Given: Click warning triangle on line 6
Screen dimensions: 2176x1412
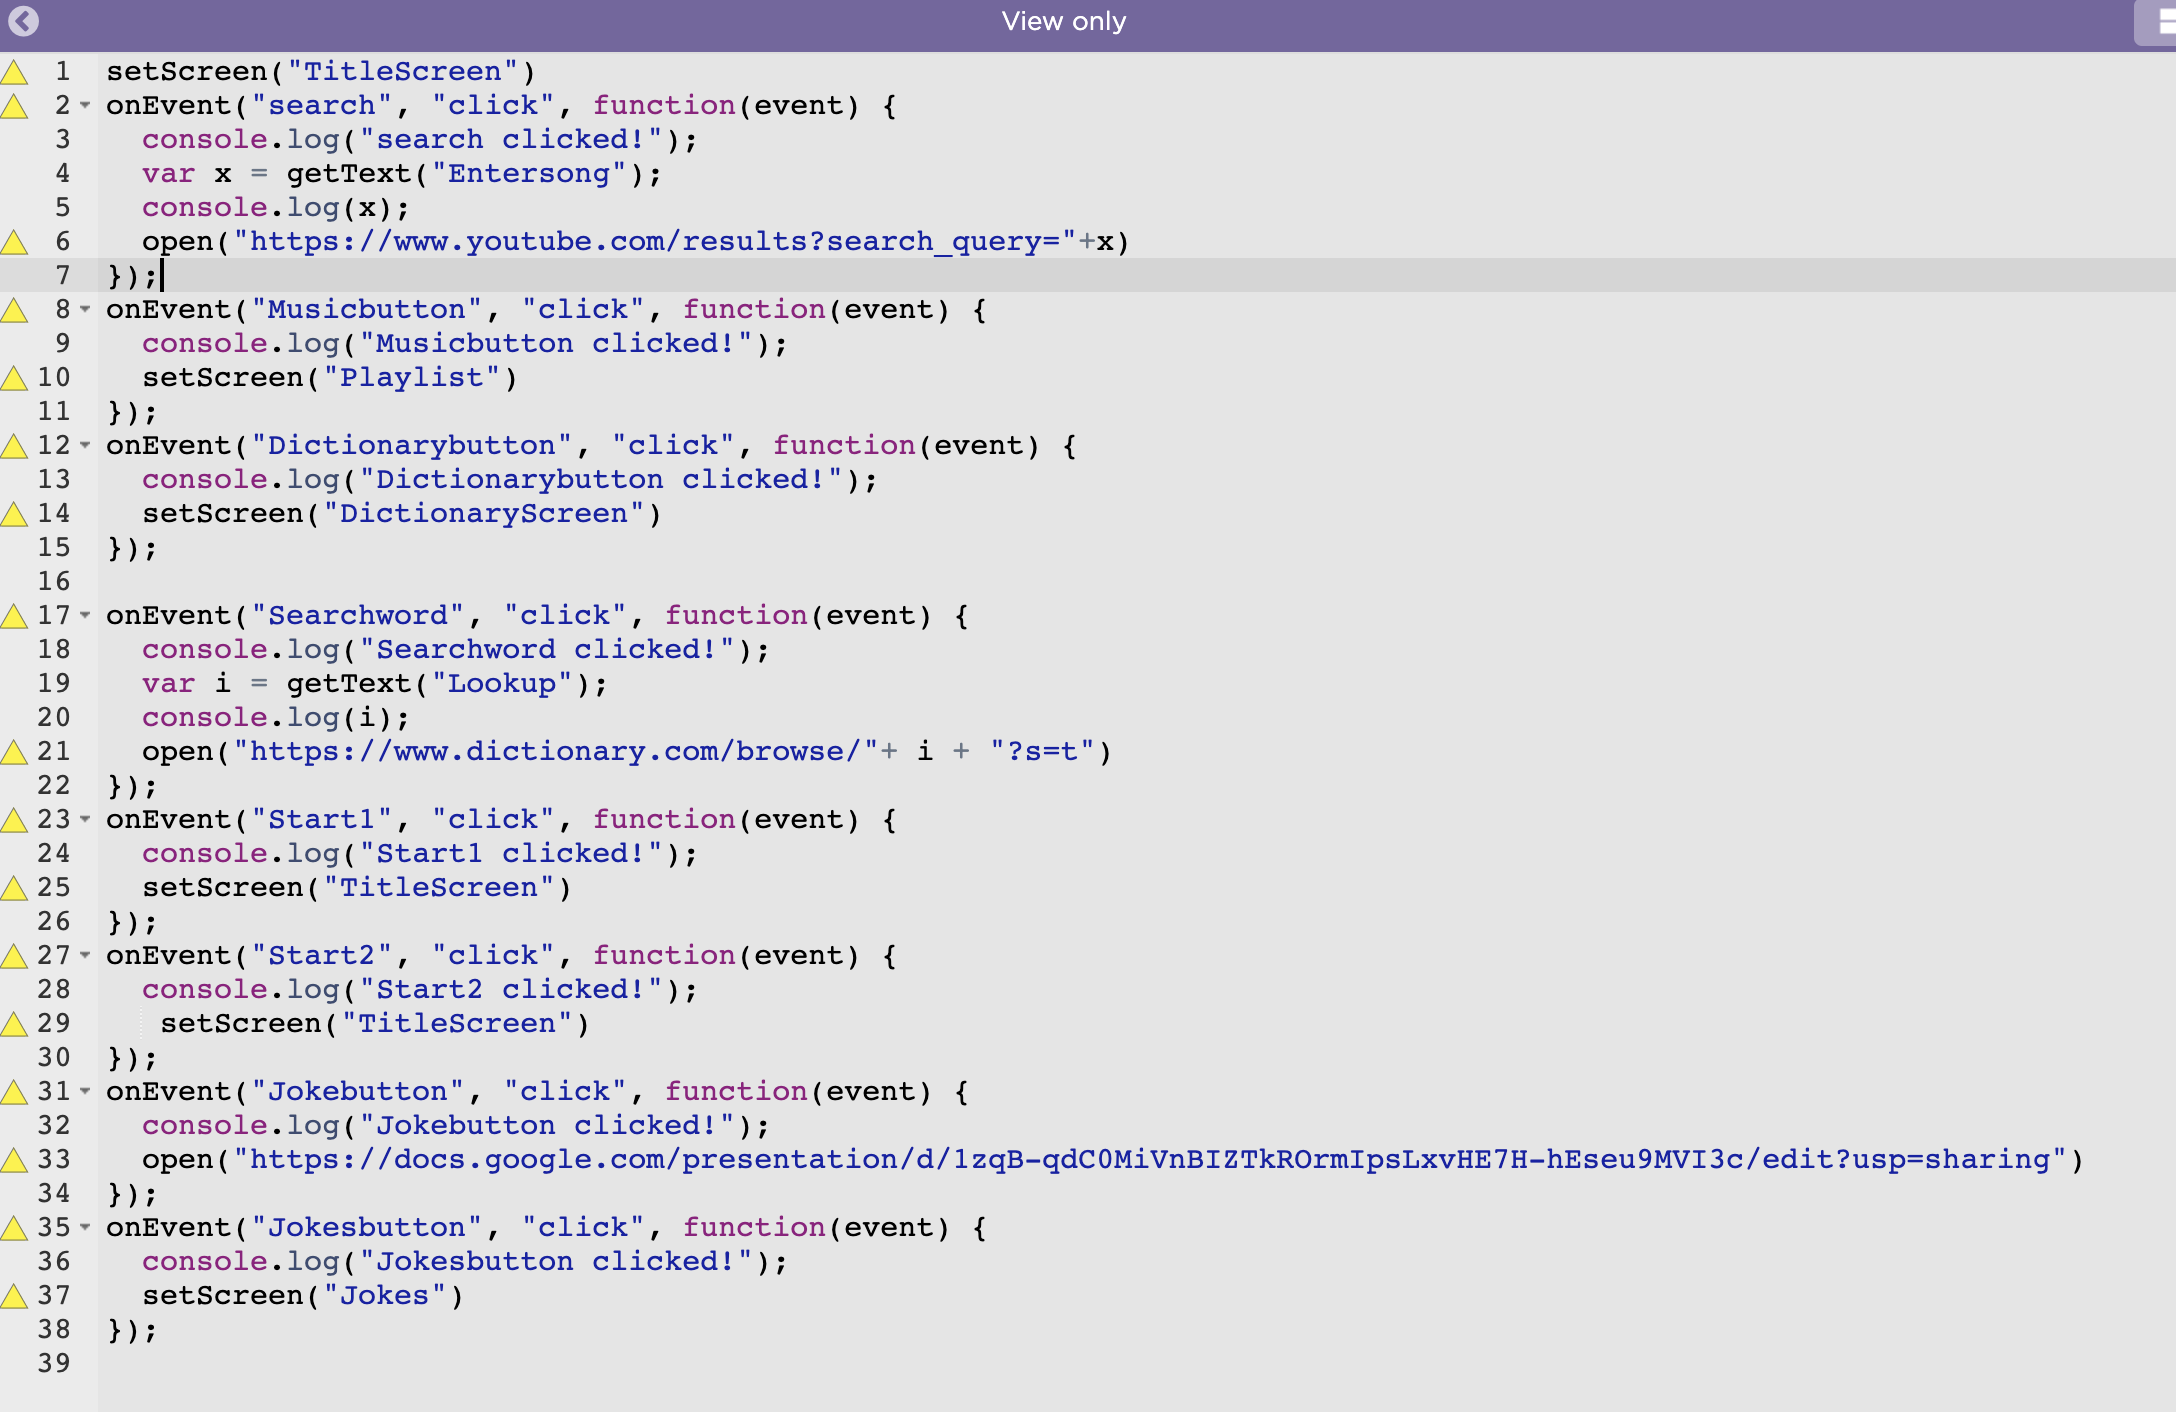Looking at the screenshot, I should [14, 242].
